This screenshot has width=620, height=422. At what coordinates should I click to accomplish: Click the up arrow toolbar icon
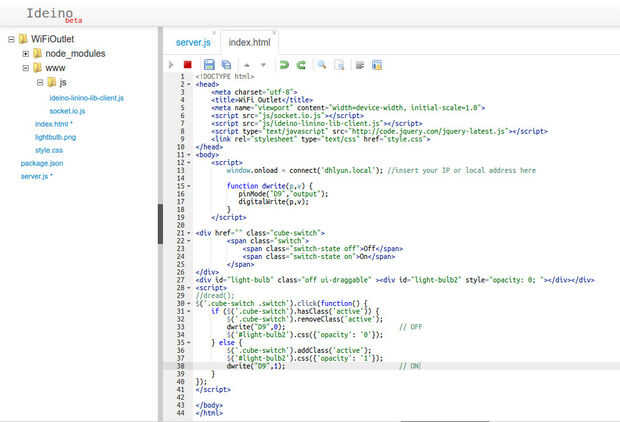click(x=247, y=65)
